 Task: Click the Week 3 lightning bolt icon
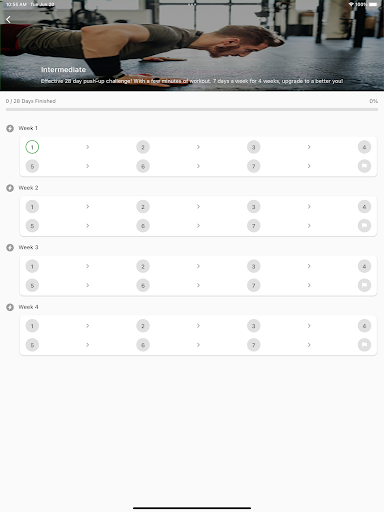click(10, 247)
